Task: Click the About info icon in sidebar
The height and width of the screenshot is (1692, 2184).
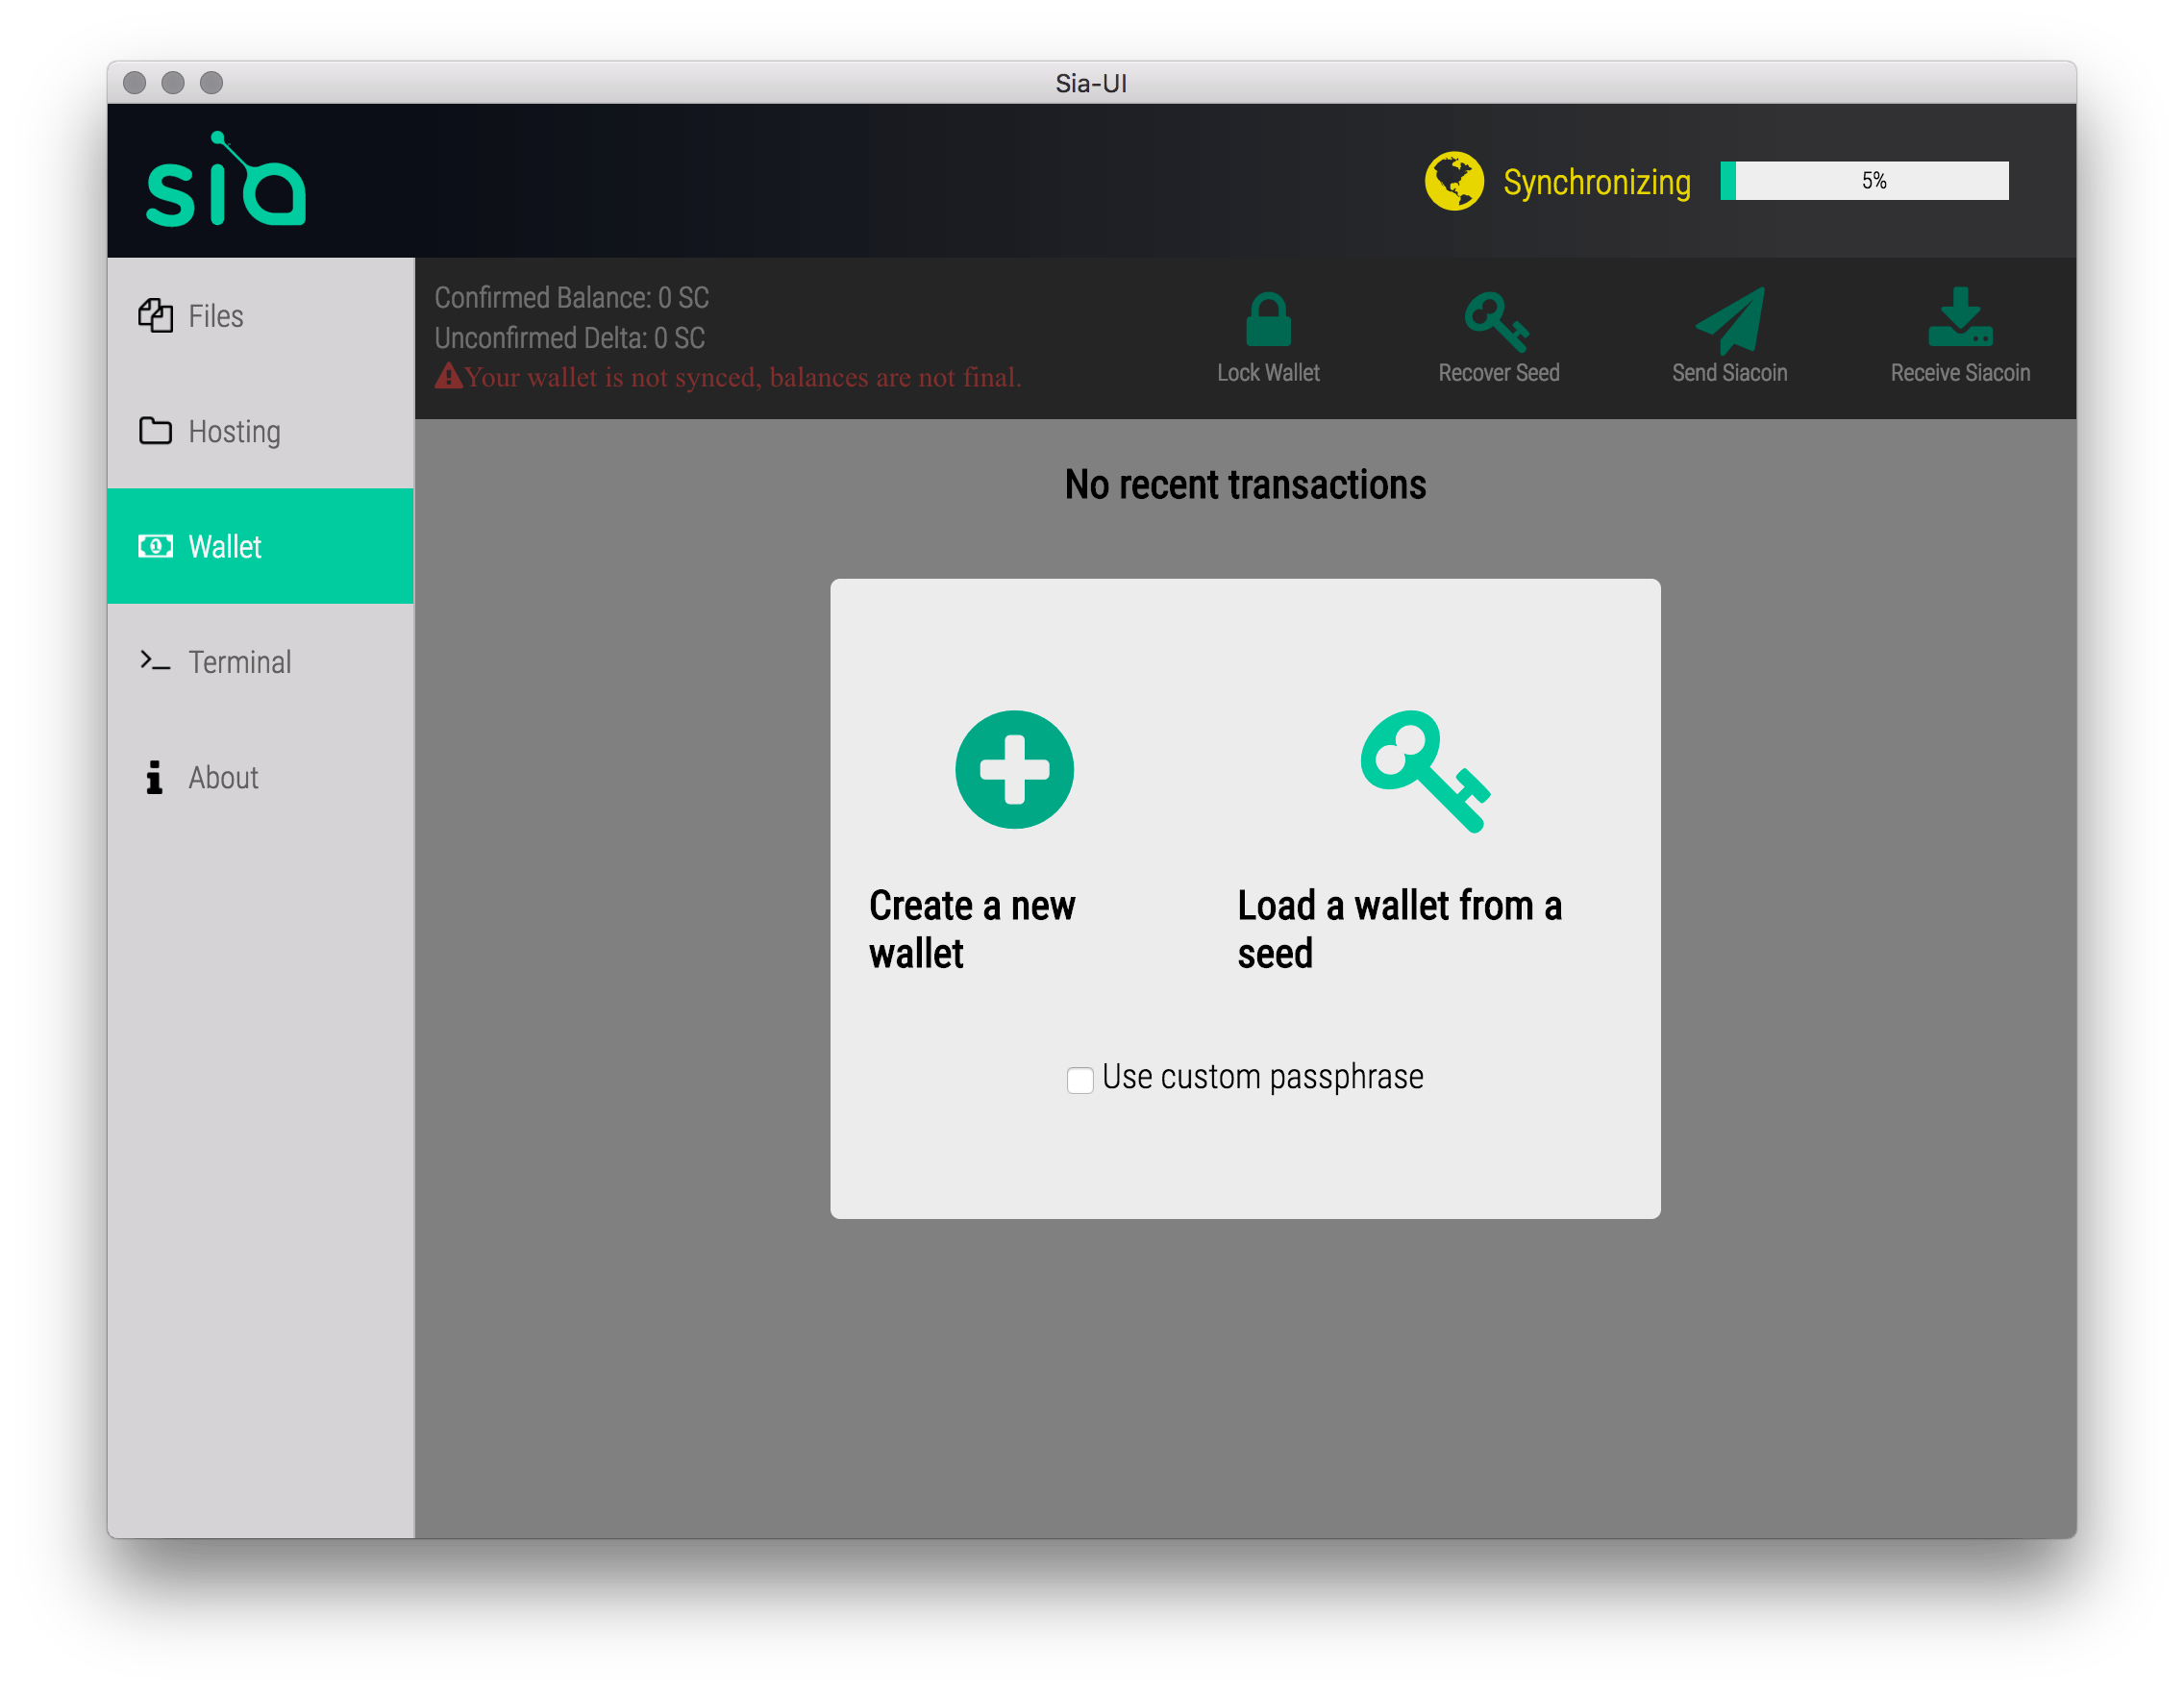Action: 154,777
